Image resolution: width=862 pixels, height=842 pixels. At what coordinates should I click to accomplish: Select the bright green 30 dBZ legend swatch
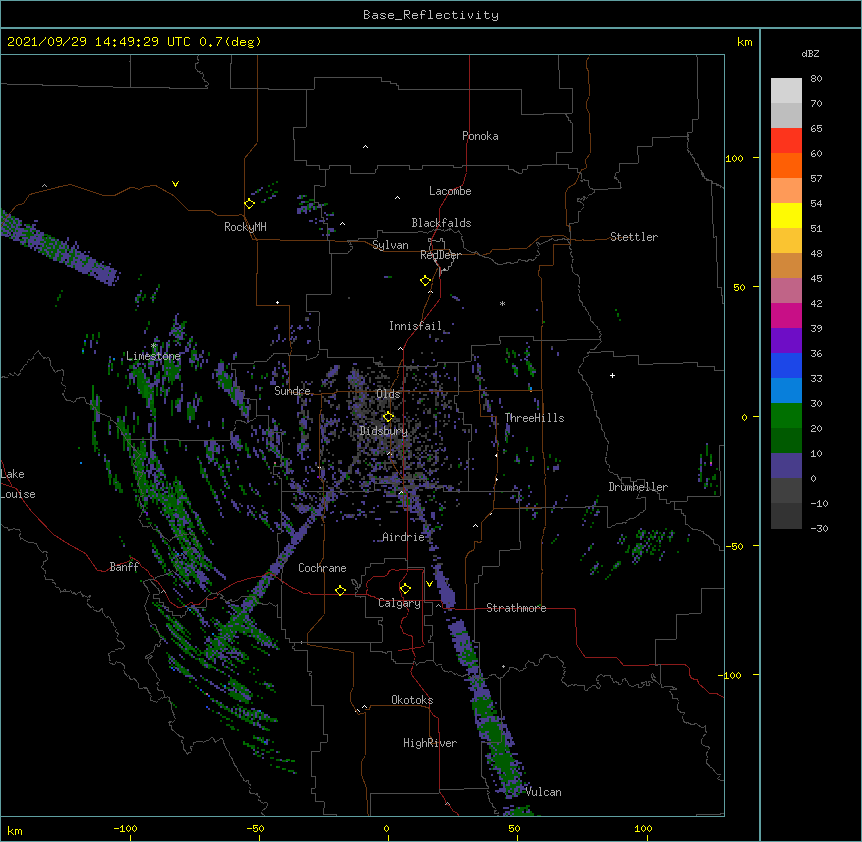pos(786,416)
